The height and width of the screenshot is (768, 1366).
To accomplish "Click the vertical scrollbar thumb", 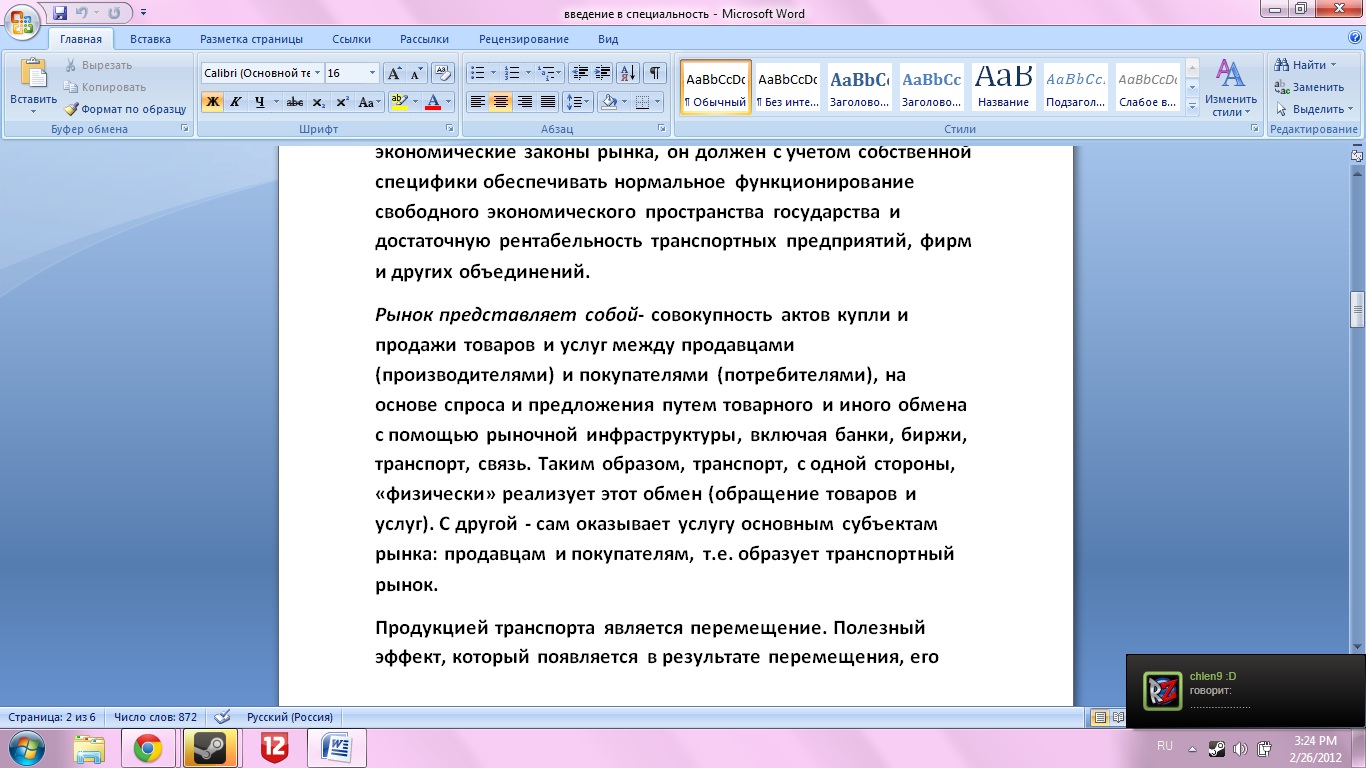I will coord(1357,310).
